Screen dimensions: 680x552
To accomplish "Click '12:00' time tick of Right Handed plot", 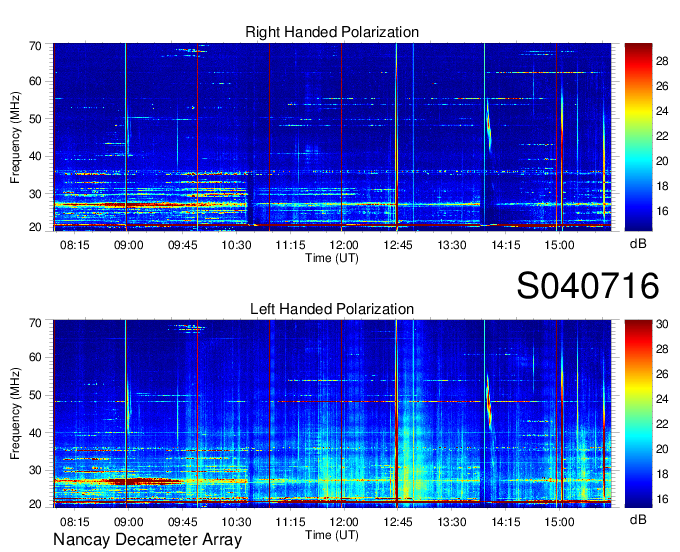I will click(344, 245).
